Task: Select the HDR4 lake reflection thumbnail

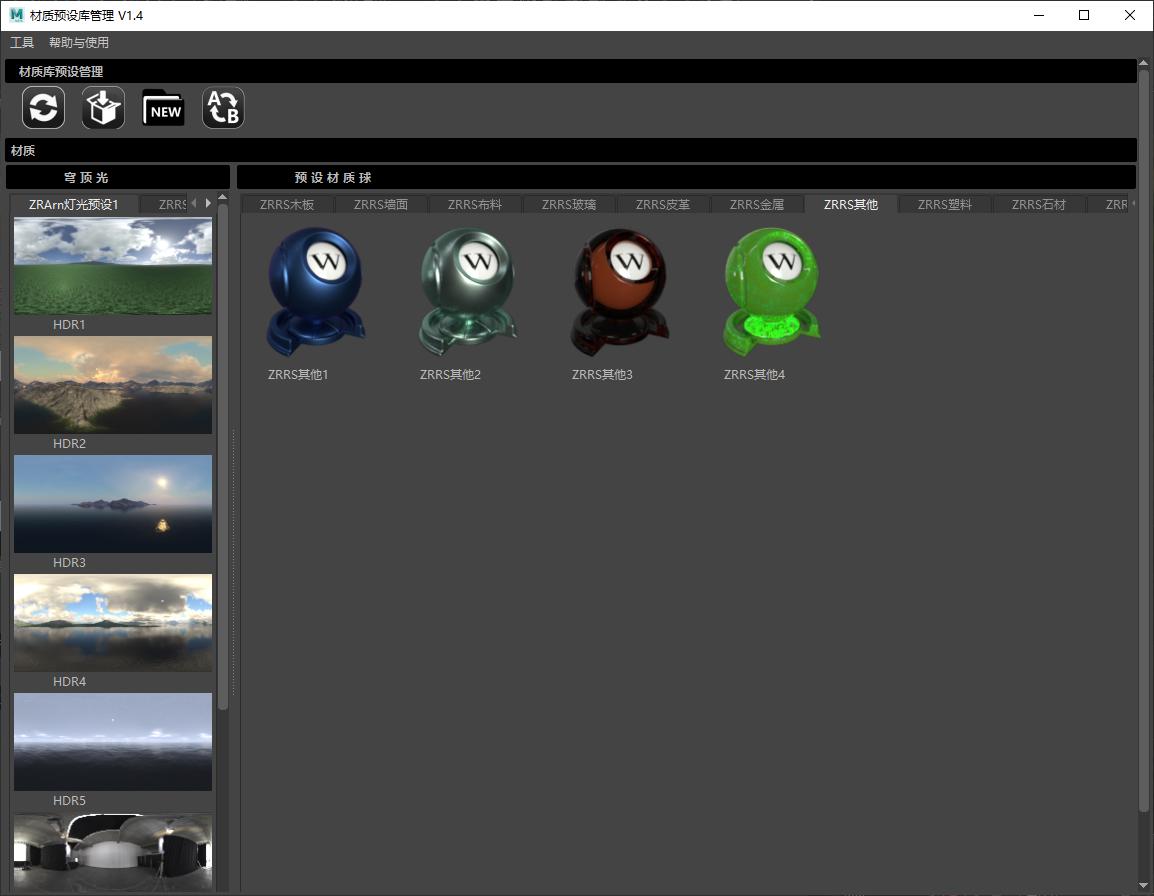Action: (x=113, y=622)
